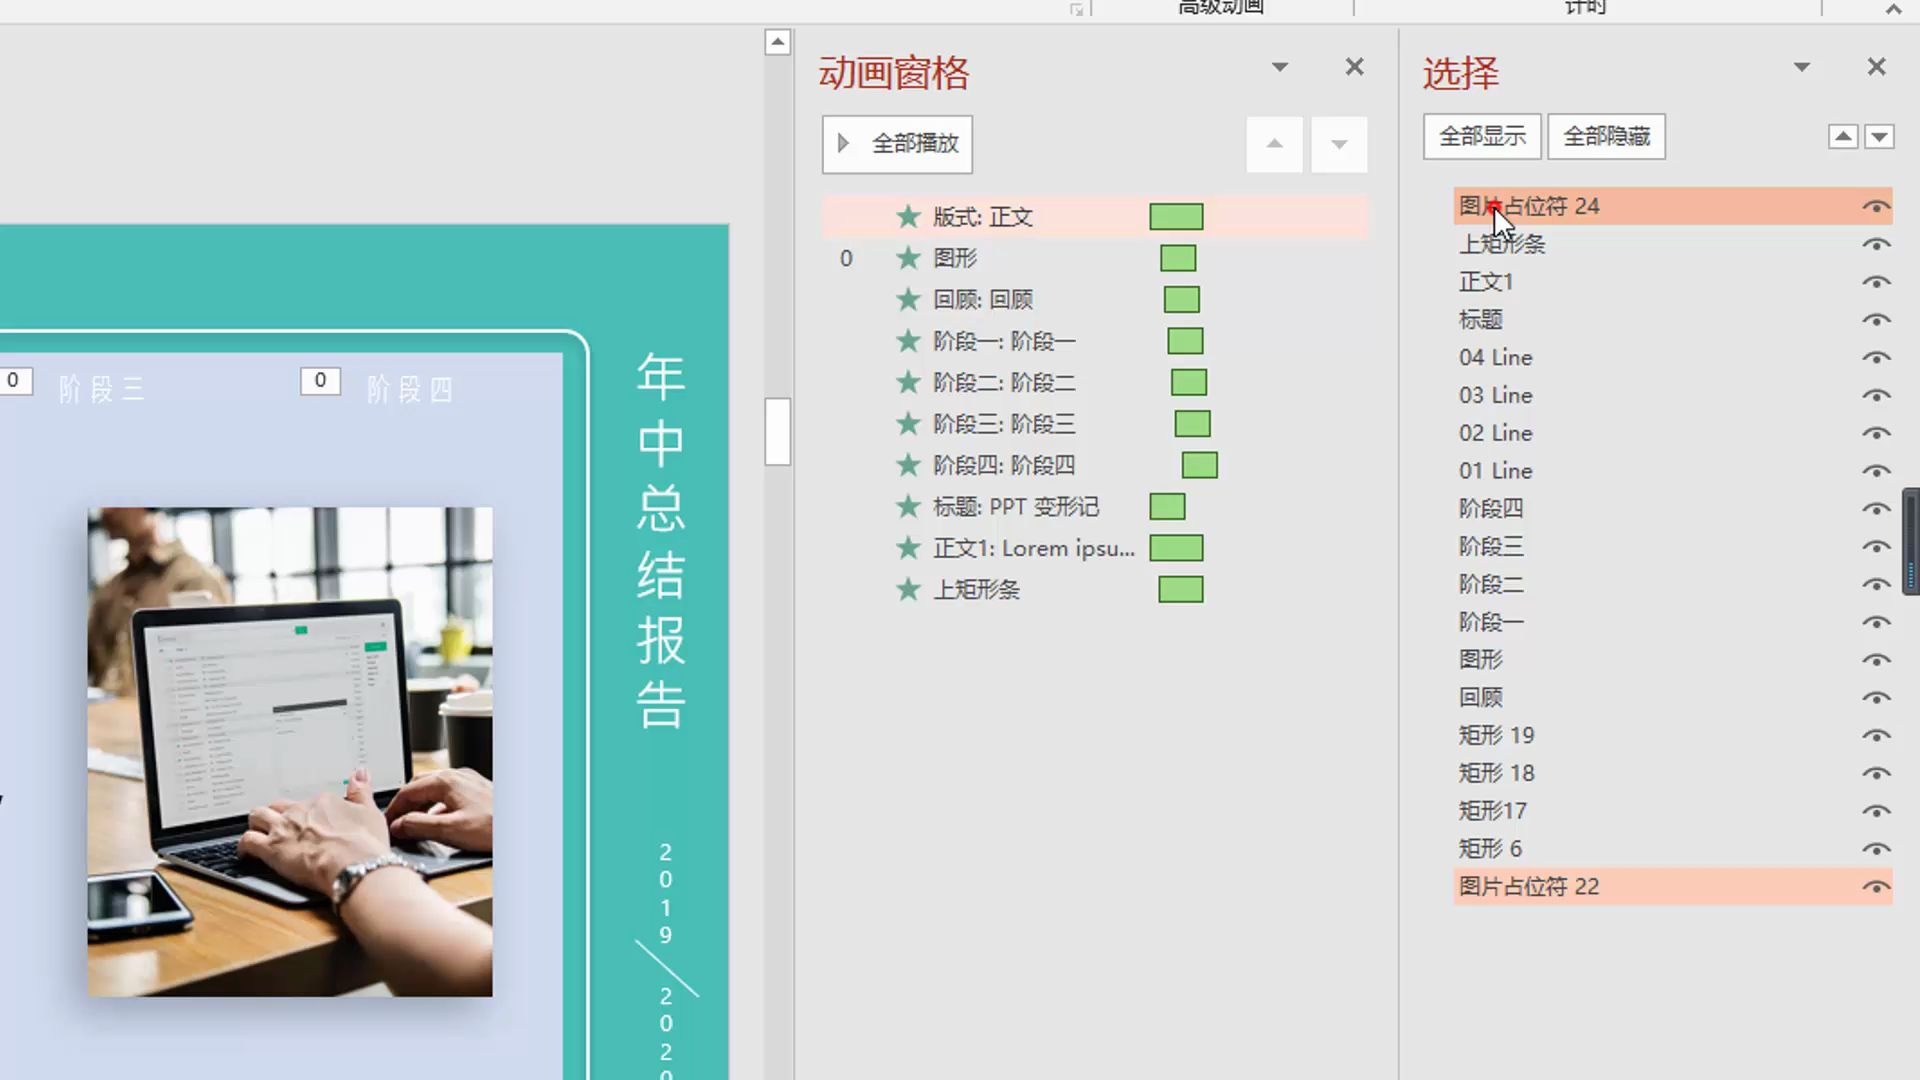The width and height of the screenshot is (1920, 1080).
Task: Close the 选择 pane
Action: click(x=1876, y=67)
